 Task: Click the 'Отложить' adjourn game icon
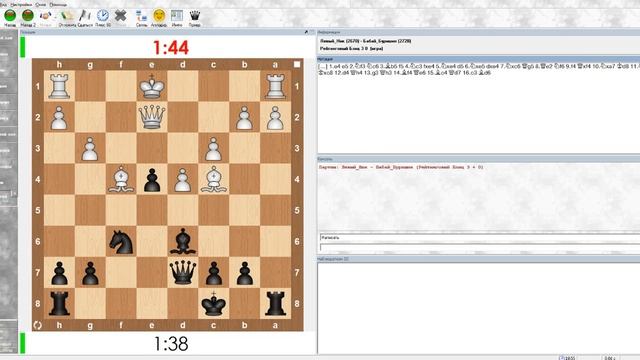pyautogui.click(x=67, y=16)
